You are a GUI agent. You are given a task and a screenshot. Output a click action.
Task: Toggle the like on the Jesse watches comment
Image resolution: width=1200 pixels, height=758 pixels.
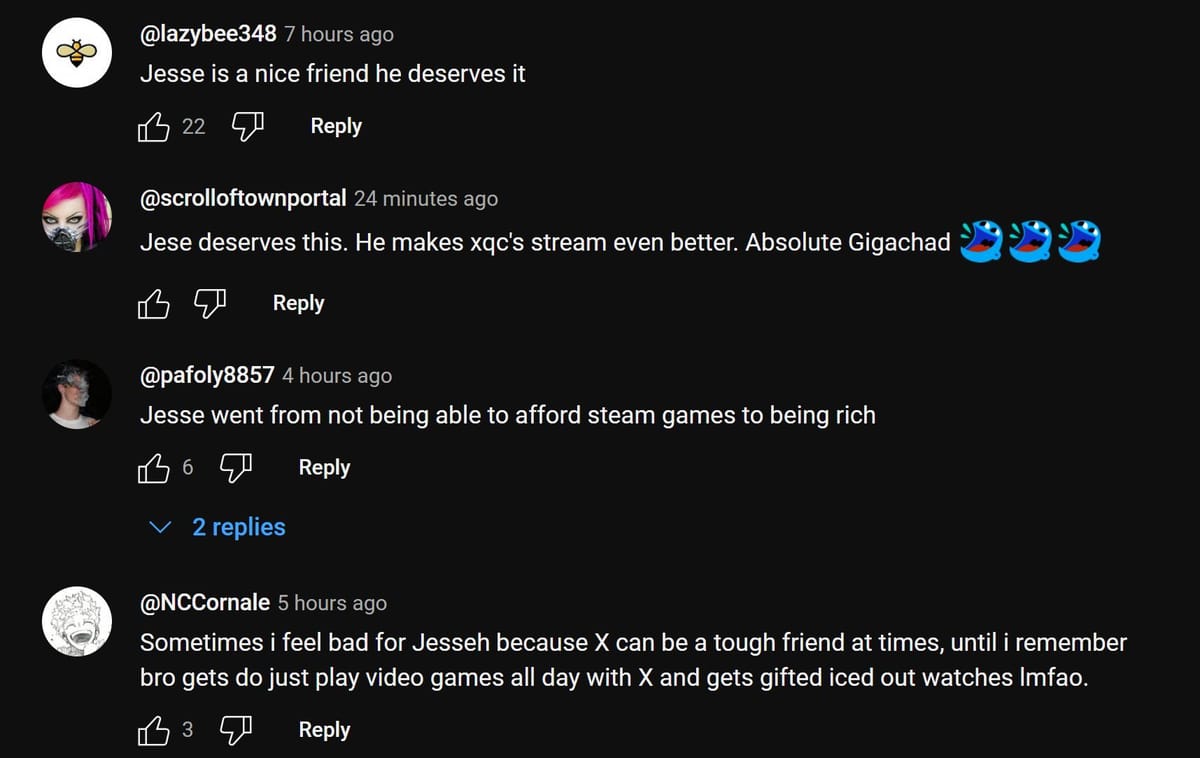(153, 730)
